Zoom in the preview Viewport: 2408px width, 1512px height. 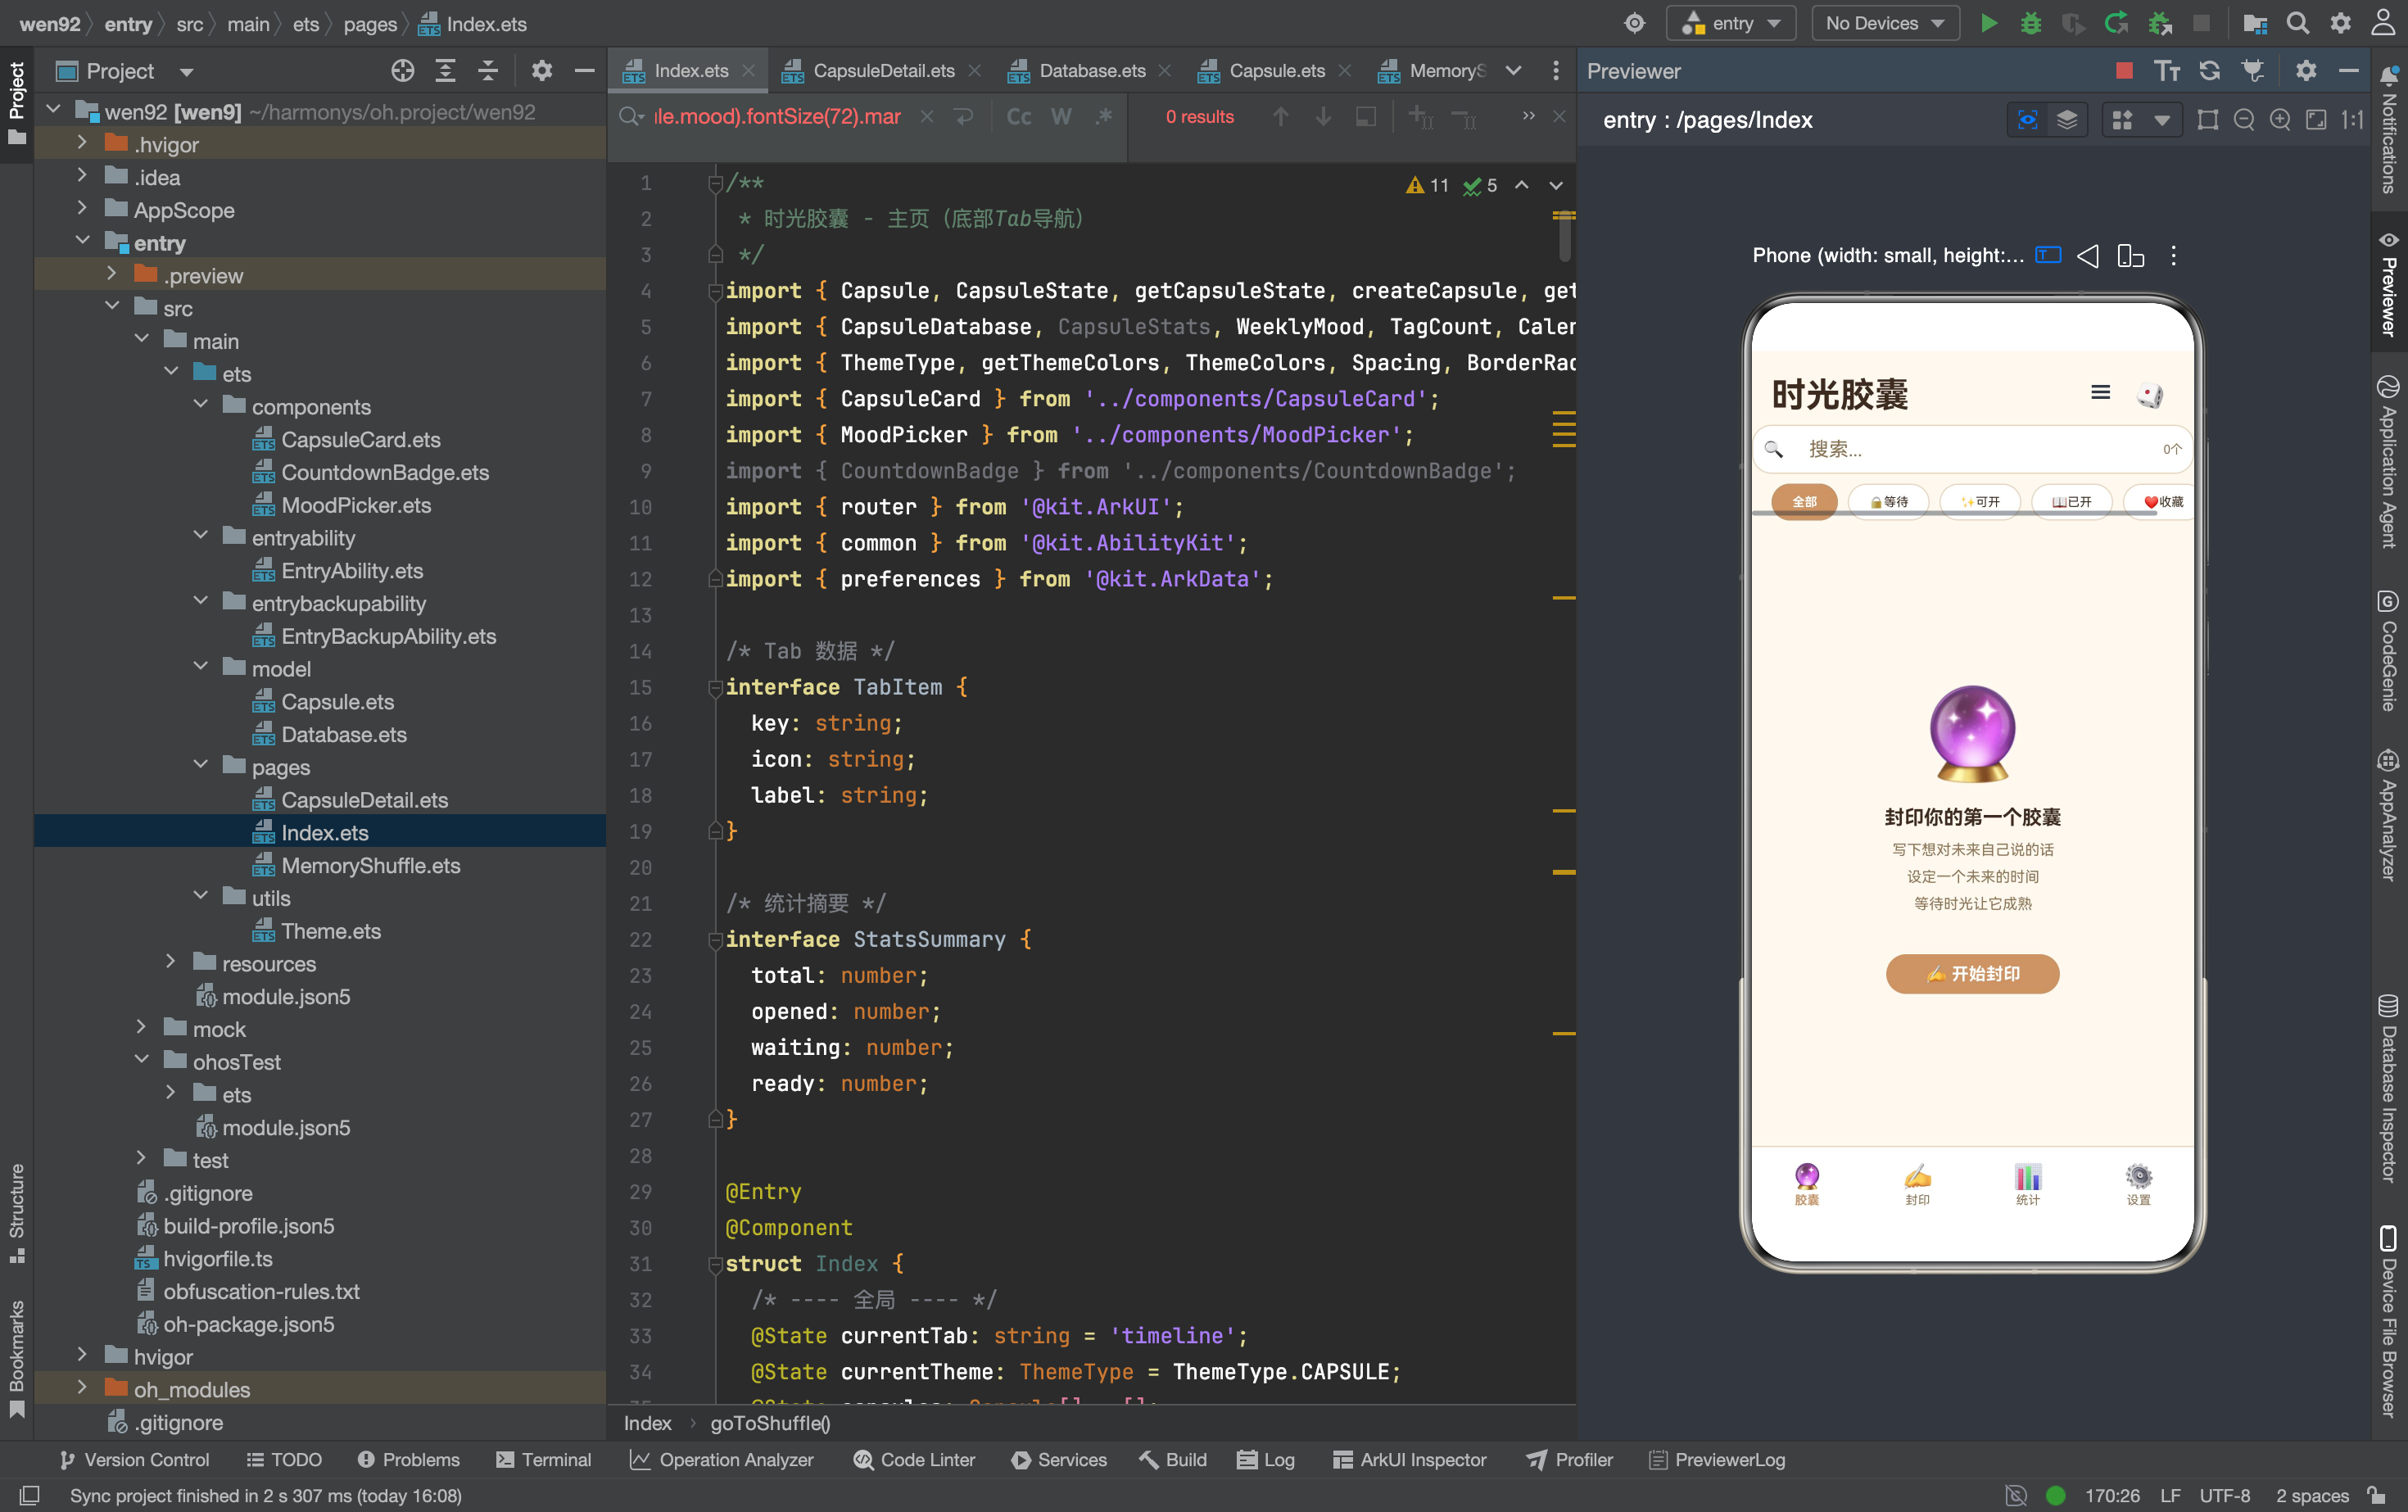coord(2280,120)
